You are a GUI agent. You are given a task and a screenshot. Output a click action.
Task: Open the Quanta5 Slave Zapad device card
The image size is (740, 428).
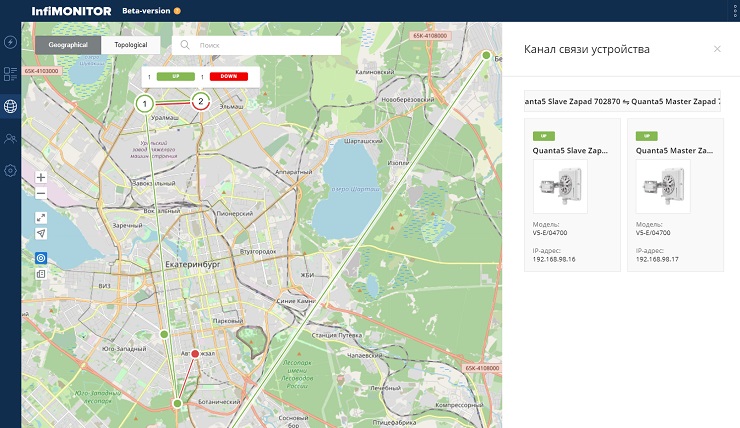[x=572, y=195]
